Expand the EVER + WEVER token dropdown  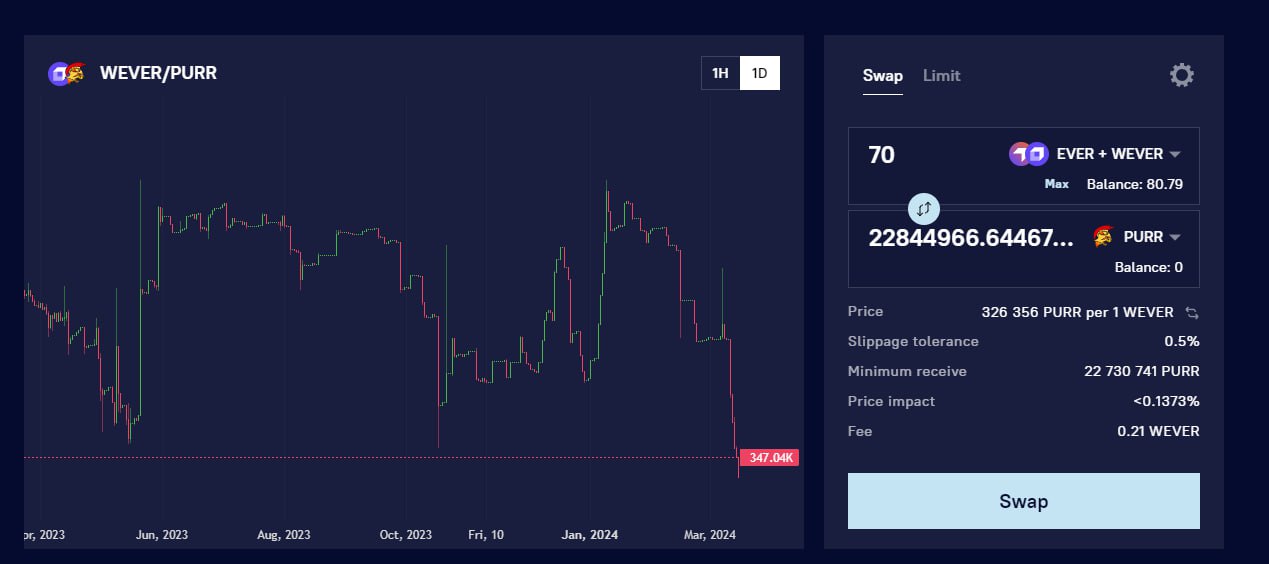point(1175,154)
